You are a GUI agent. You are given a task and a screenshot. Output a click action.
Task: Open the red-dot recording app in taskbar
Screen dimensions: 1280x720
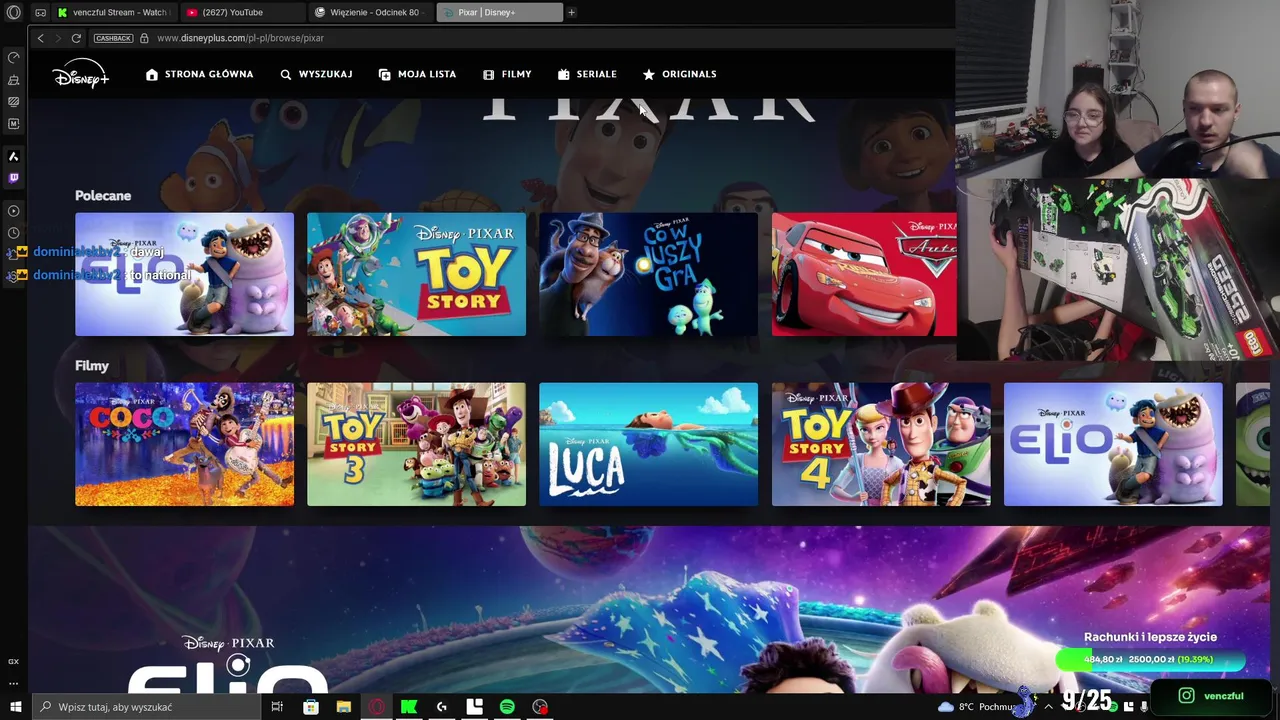pos(540,707)
